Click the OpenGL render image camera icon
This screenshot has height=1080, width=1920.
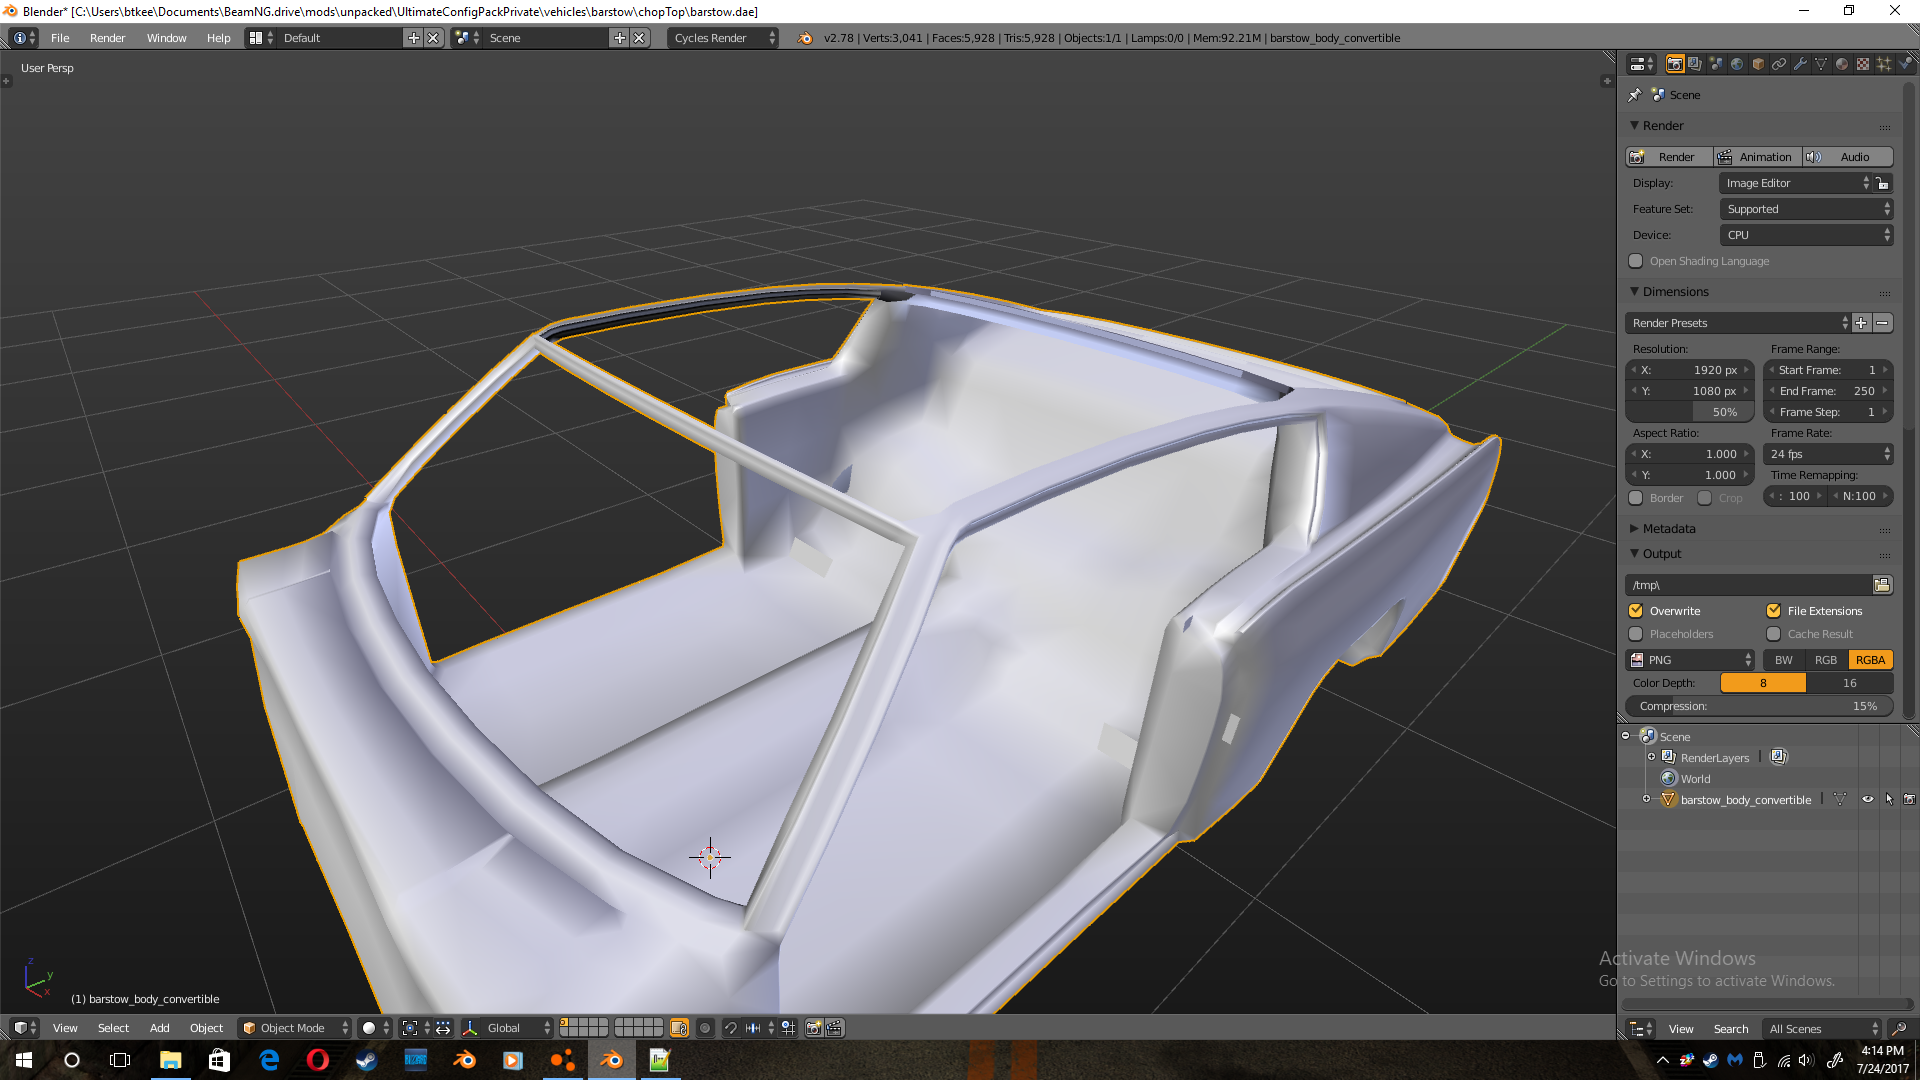(814, 1028)
